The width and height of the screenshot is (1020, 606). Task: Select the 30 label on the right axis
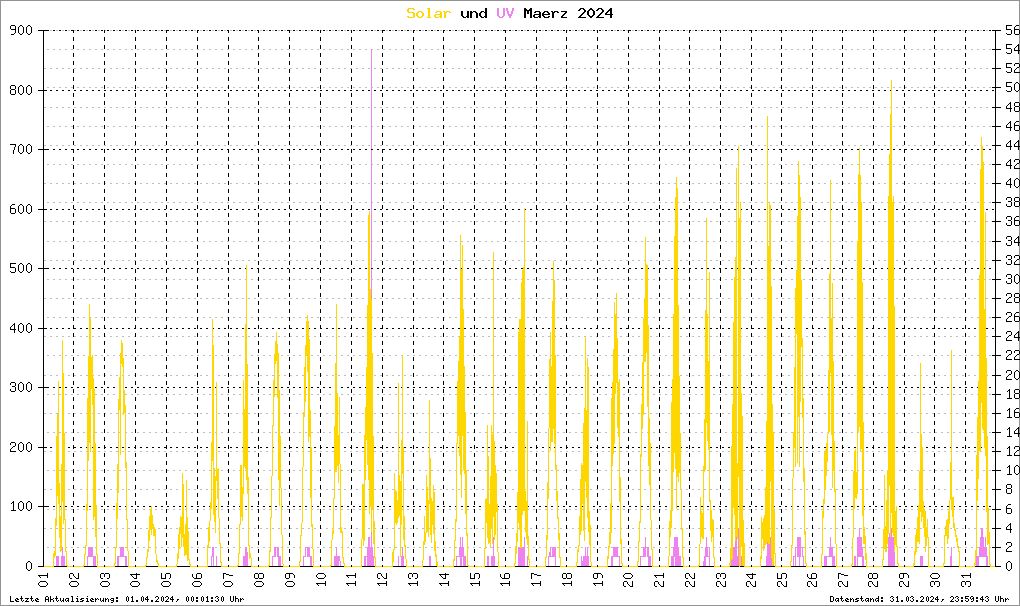pos(1011,279)
